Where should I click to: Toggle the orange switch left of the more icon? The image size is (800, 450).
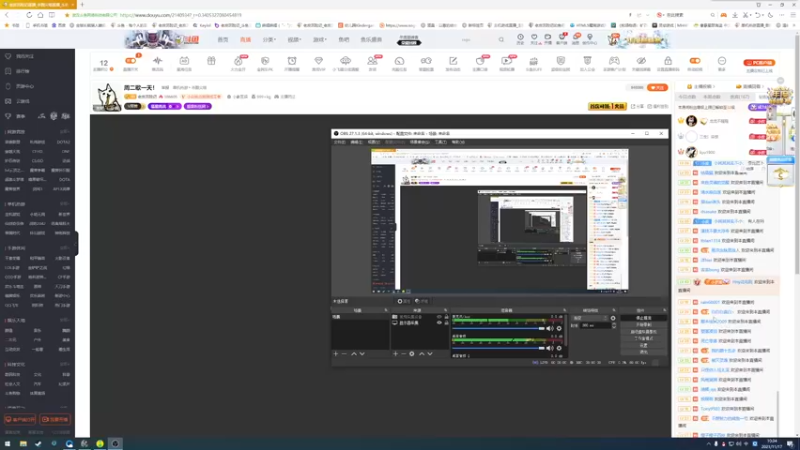click(695, 61)
